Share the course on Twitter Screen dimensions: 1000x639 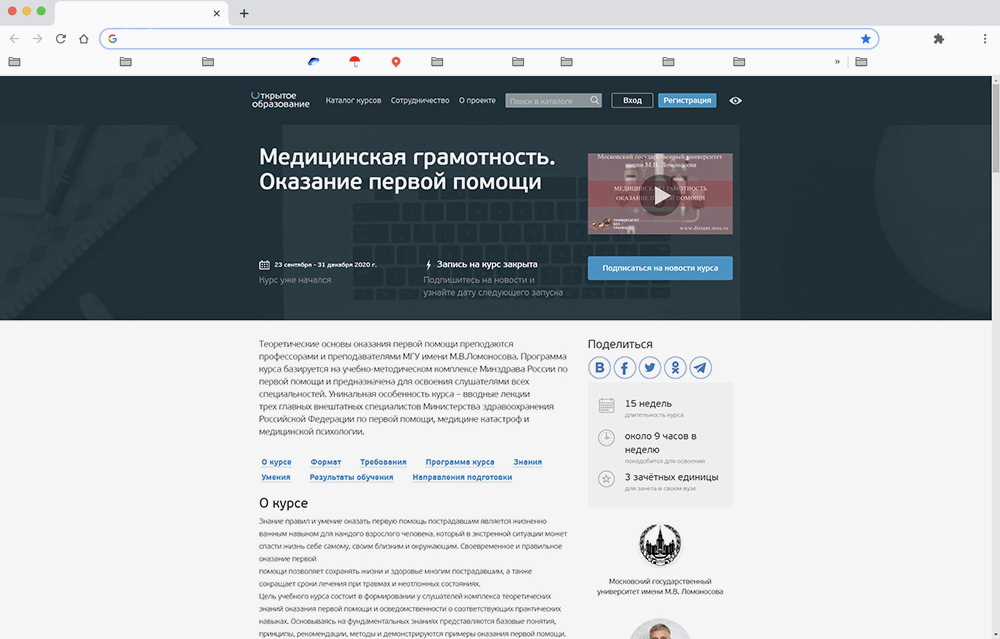[650, 368]
